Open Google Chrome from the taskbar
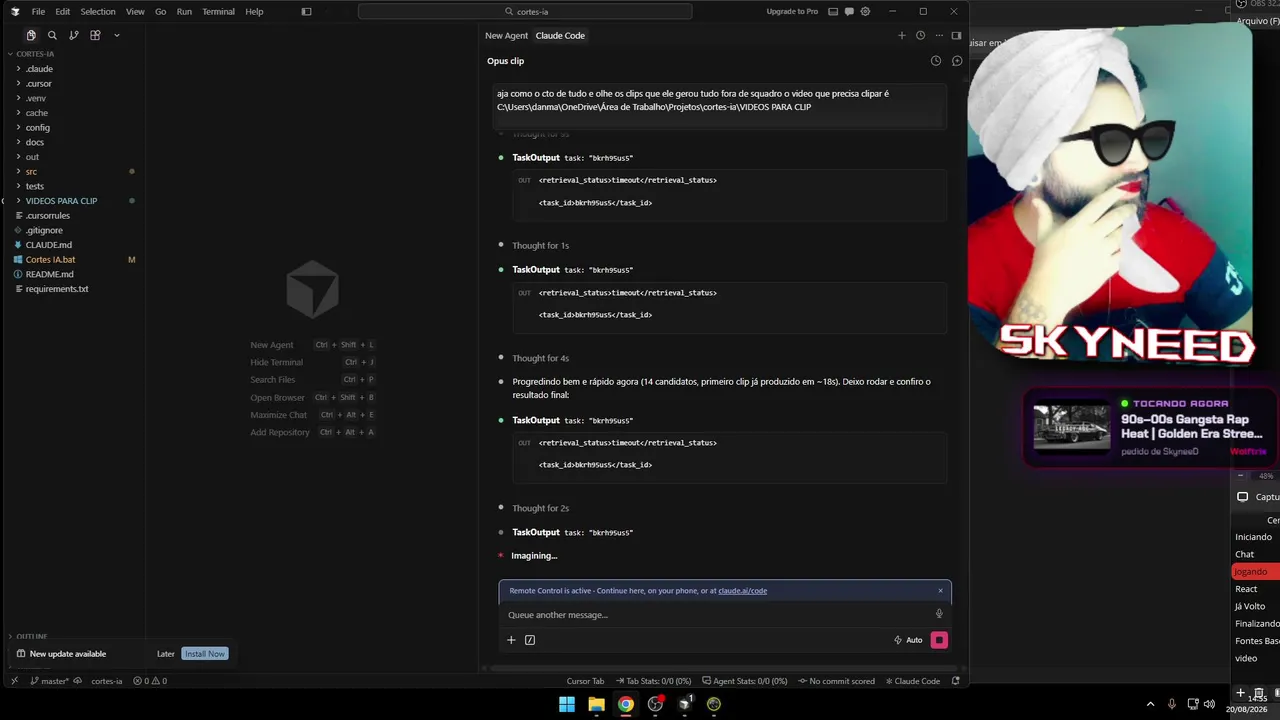The image size is (1280, 720). tap(625, 704)
